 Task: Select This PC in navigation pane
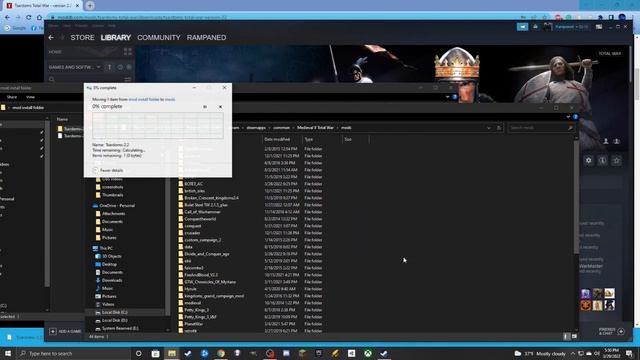click(106, 248)
